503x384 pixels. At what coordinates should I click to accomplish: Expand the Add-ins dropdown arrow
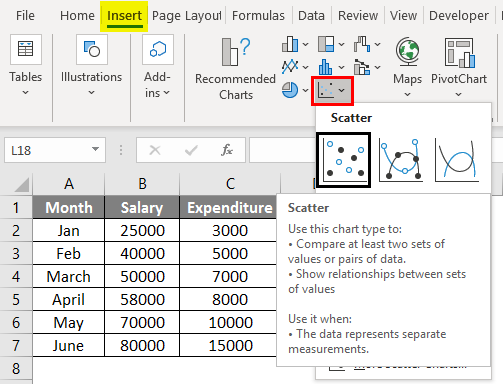pos(167,93)
